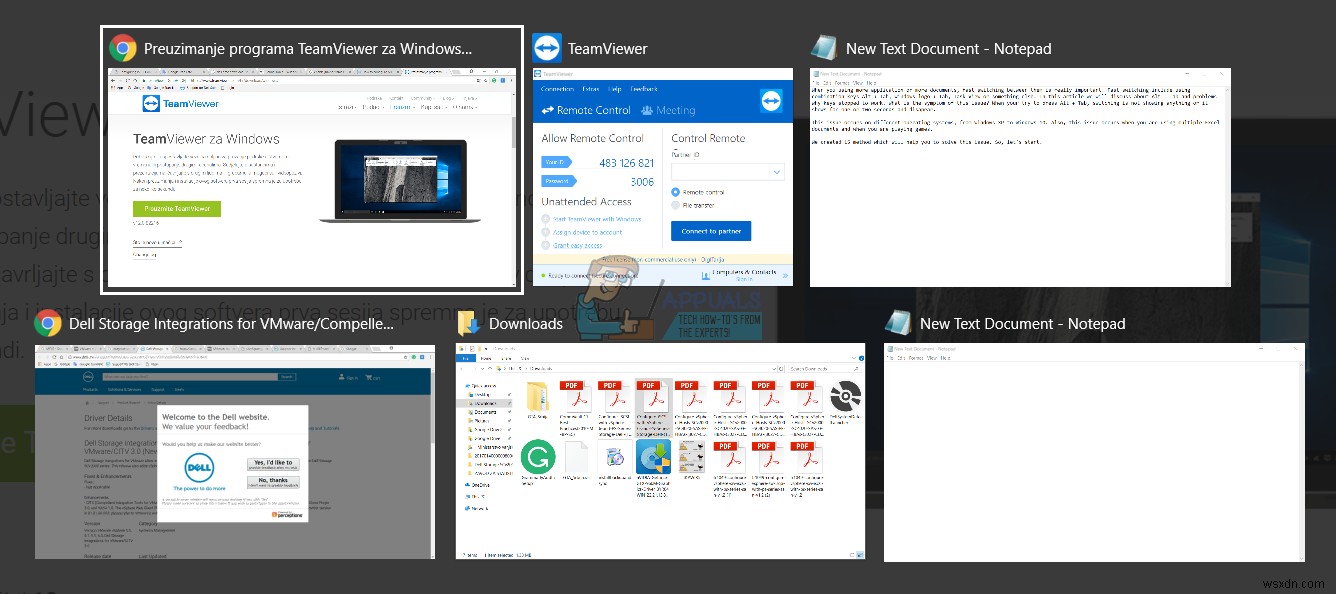Click 'Grant easy access' link

(577, 245)
